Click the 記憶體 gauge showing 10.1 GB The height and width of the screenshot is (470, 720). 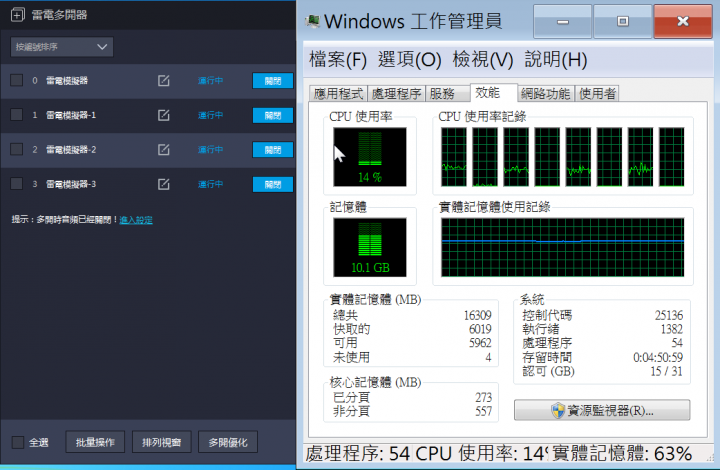tap(370, 247)
